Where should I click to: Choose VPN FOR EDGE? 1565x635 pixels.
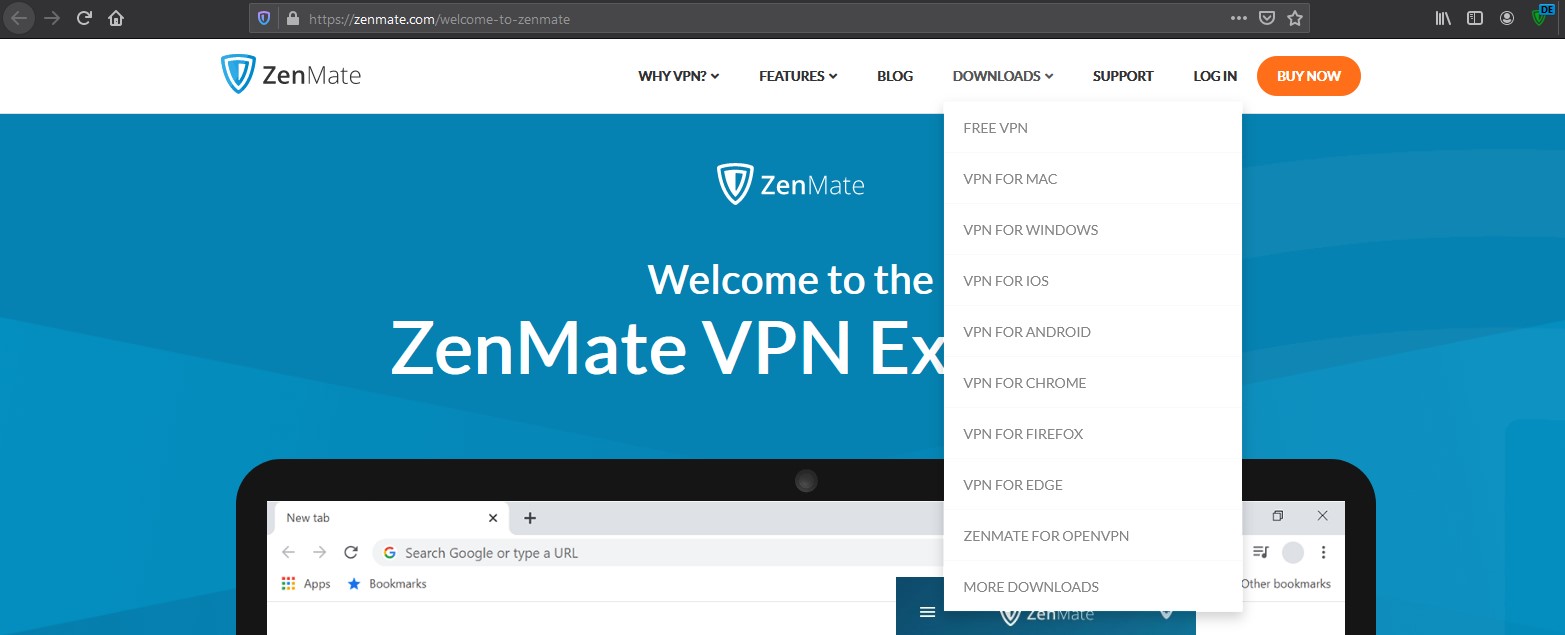click(1093, 485)
